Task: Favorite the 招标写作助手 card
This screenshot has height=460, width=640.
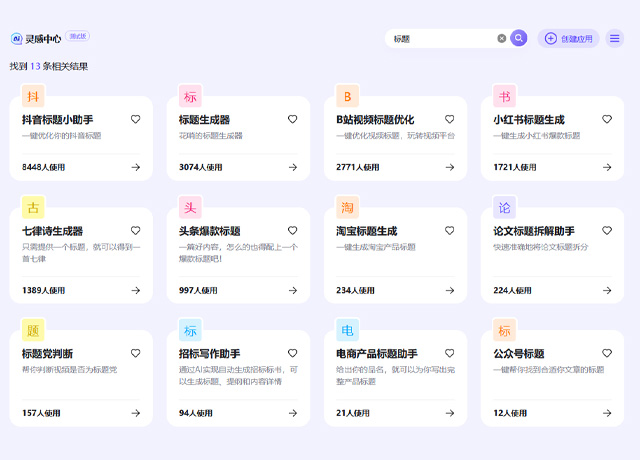Action: pos(293,353)
